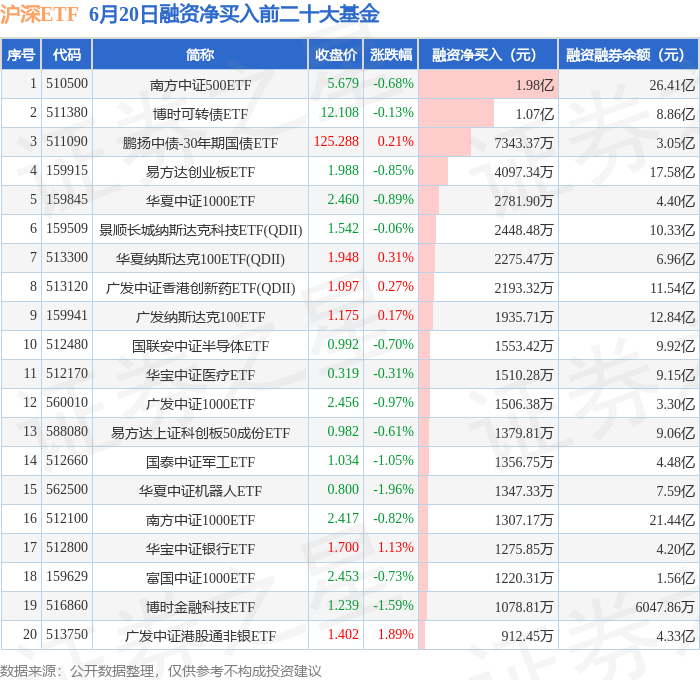
Task: Click the fund name 博时可转债ETF
Action: tap(200, 114)
